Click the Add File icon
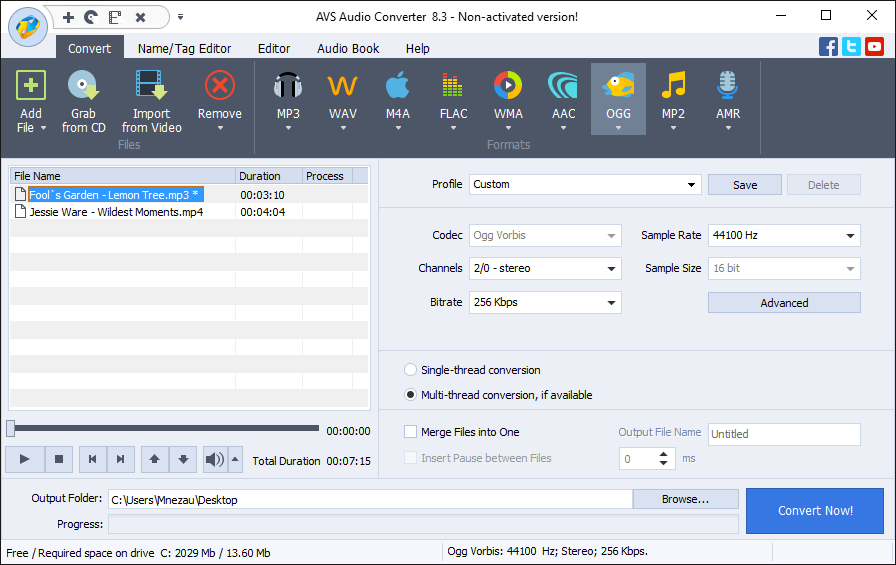 pyautogui.click(x=31, y=86)
